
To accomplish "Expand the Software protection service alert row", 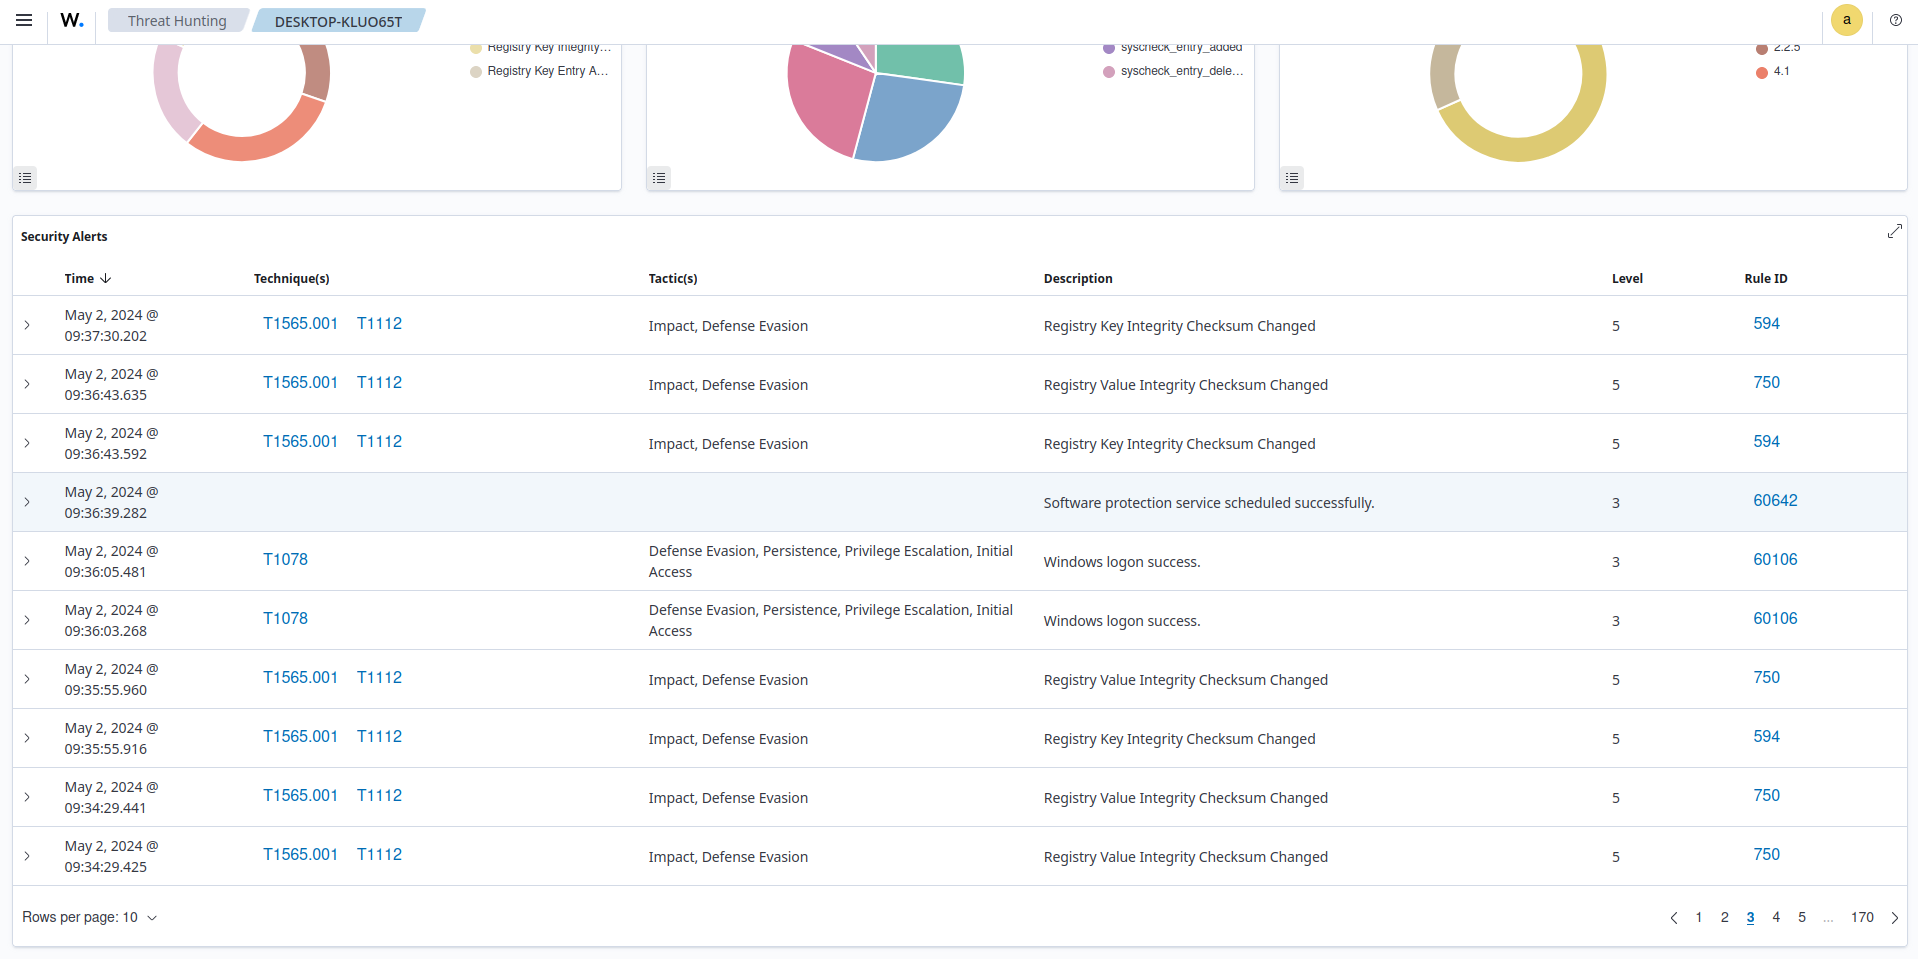I will [27, 502].
